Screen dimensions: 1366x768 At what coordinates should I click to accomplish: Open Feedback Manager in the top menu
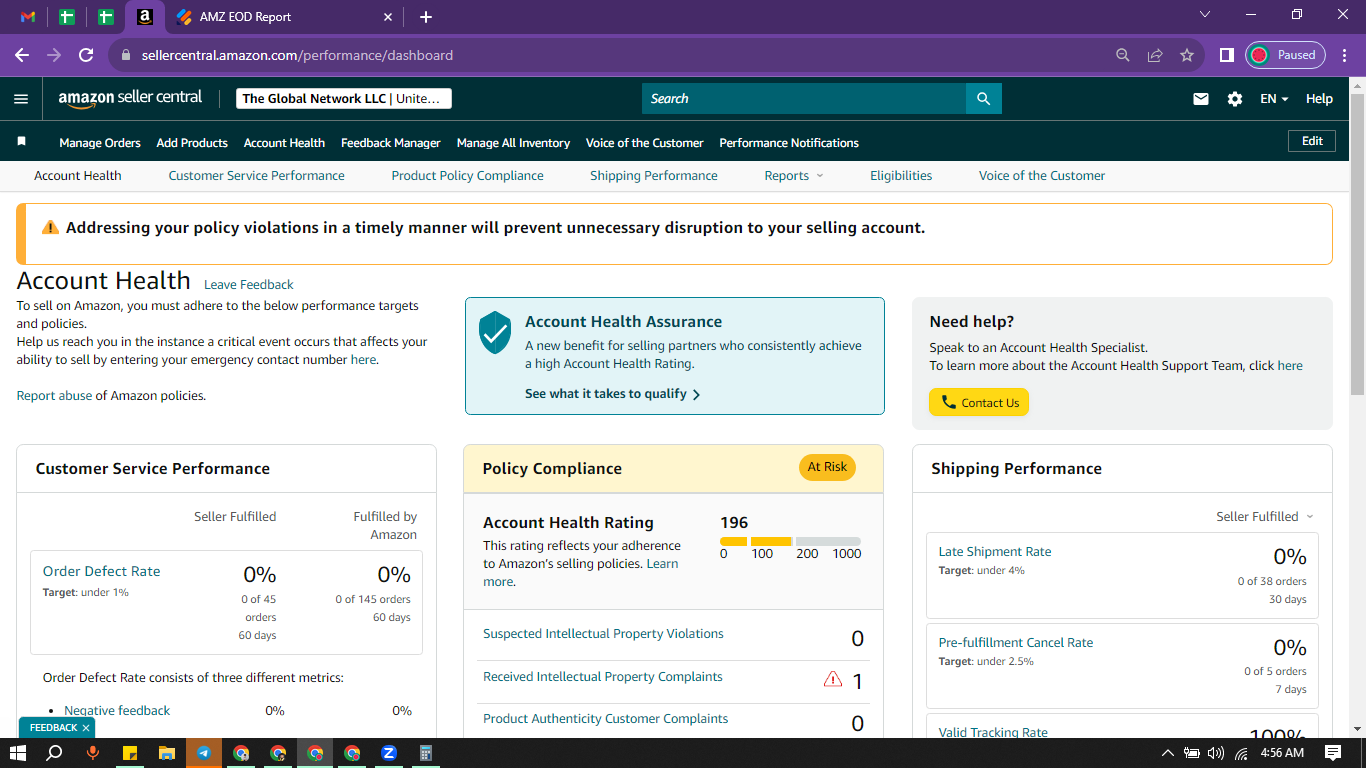pos(391,143)
